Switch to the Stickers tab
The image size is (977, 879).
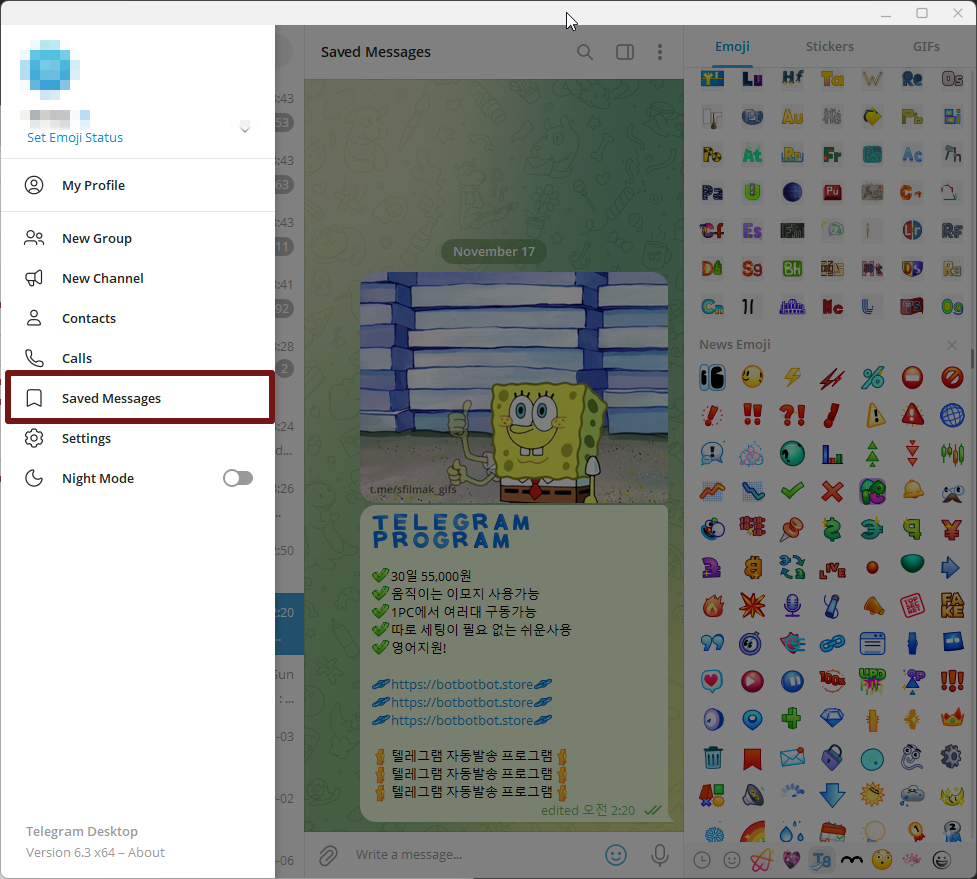tap(829, 46)
